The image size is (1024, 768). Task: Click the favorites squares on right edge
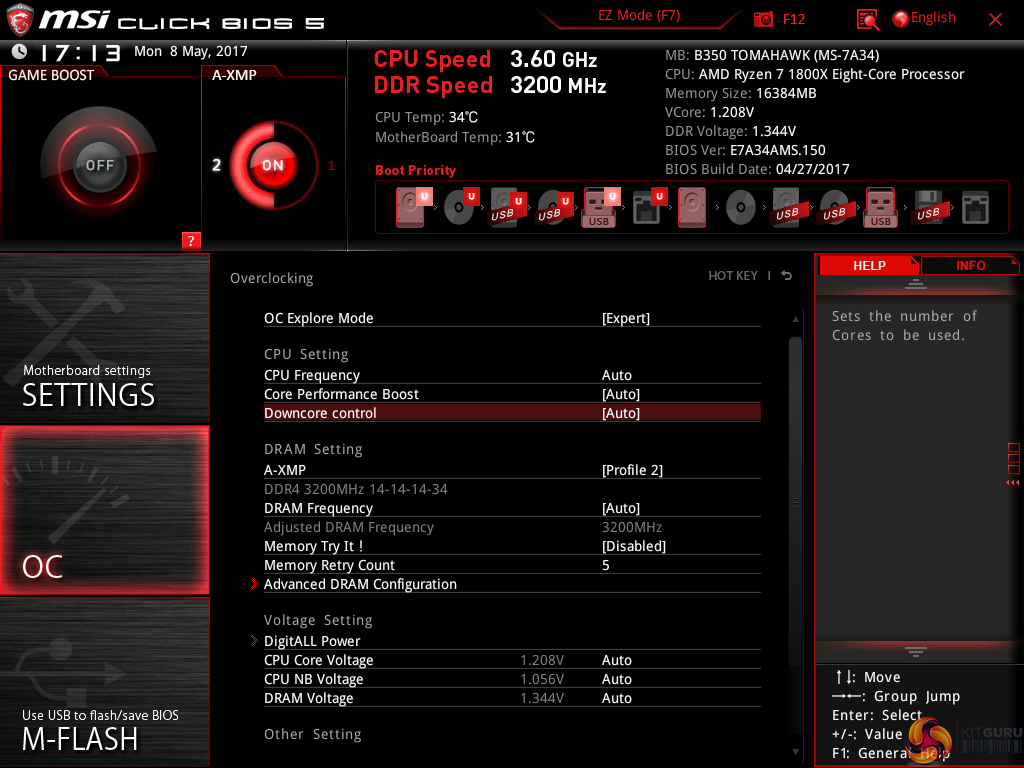coord(1013,458)
